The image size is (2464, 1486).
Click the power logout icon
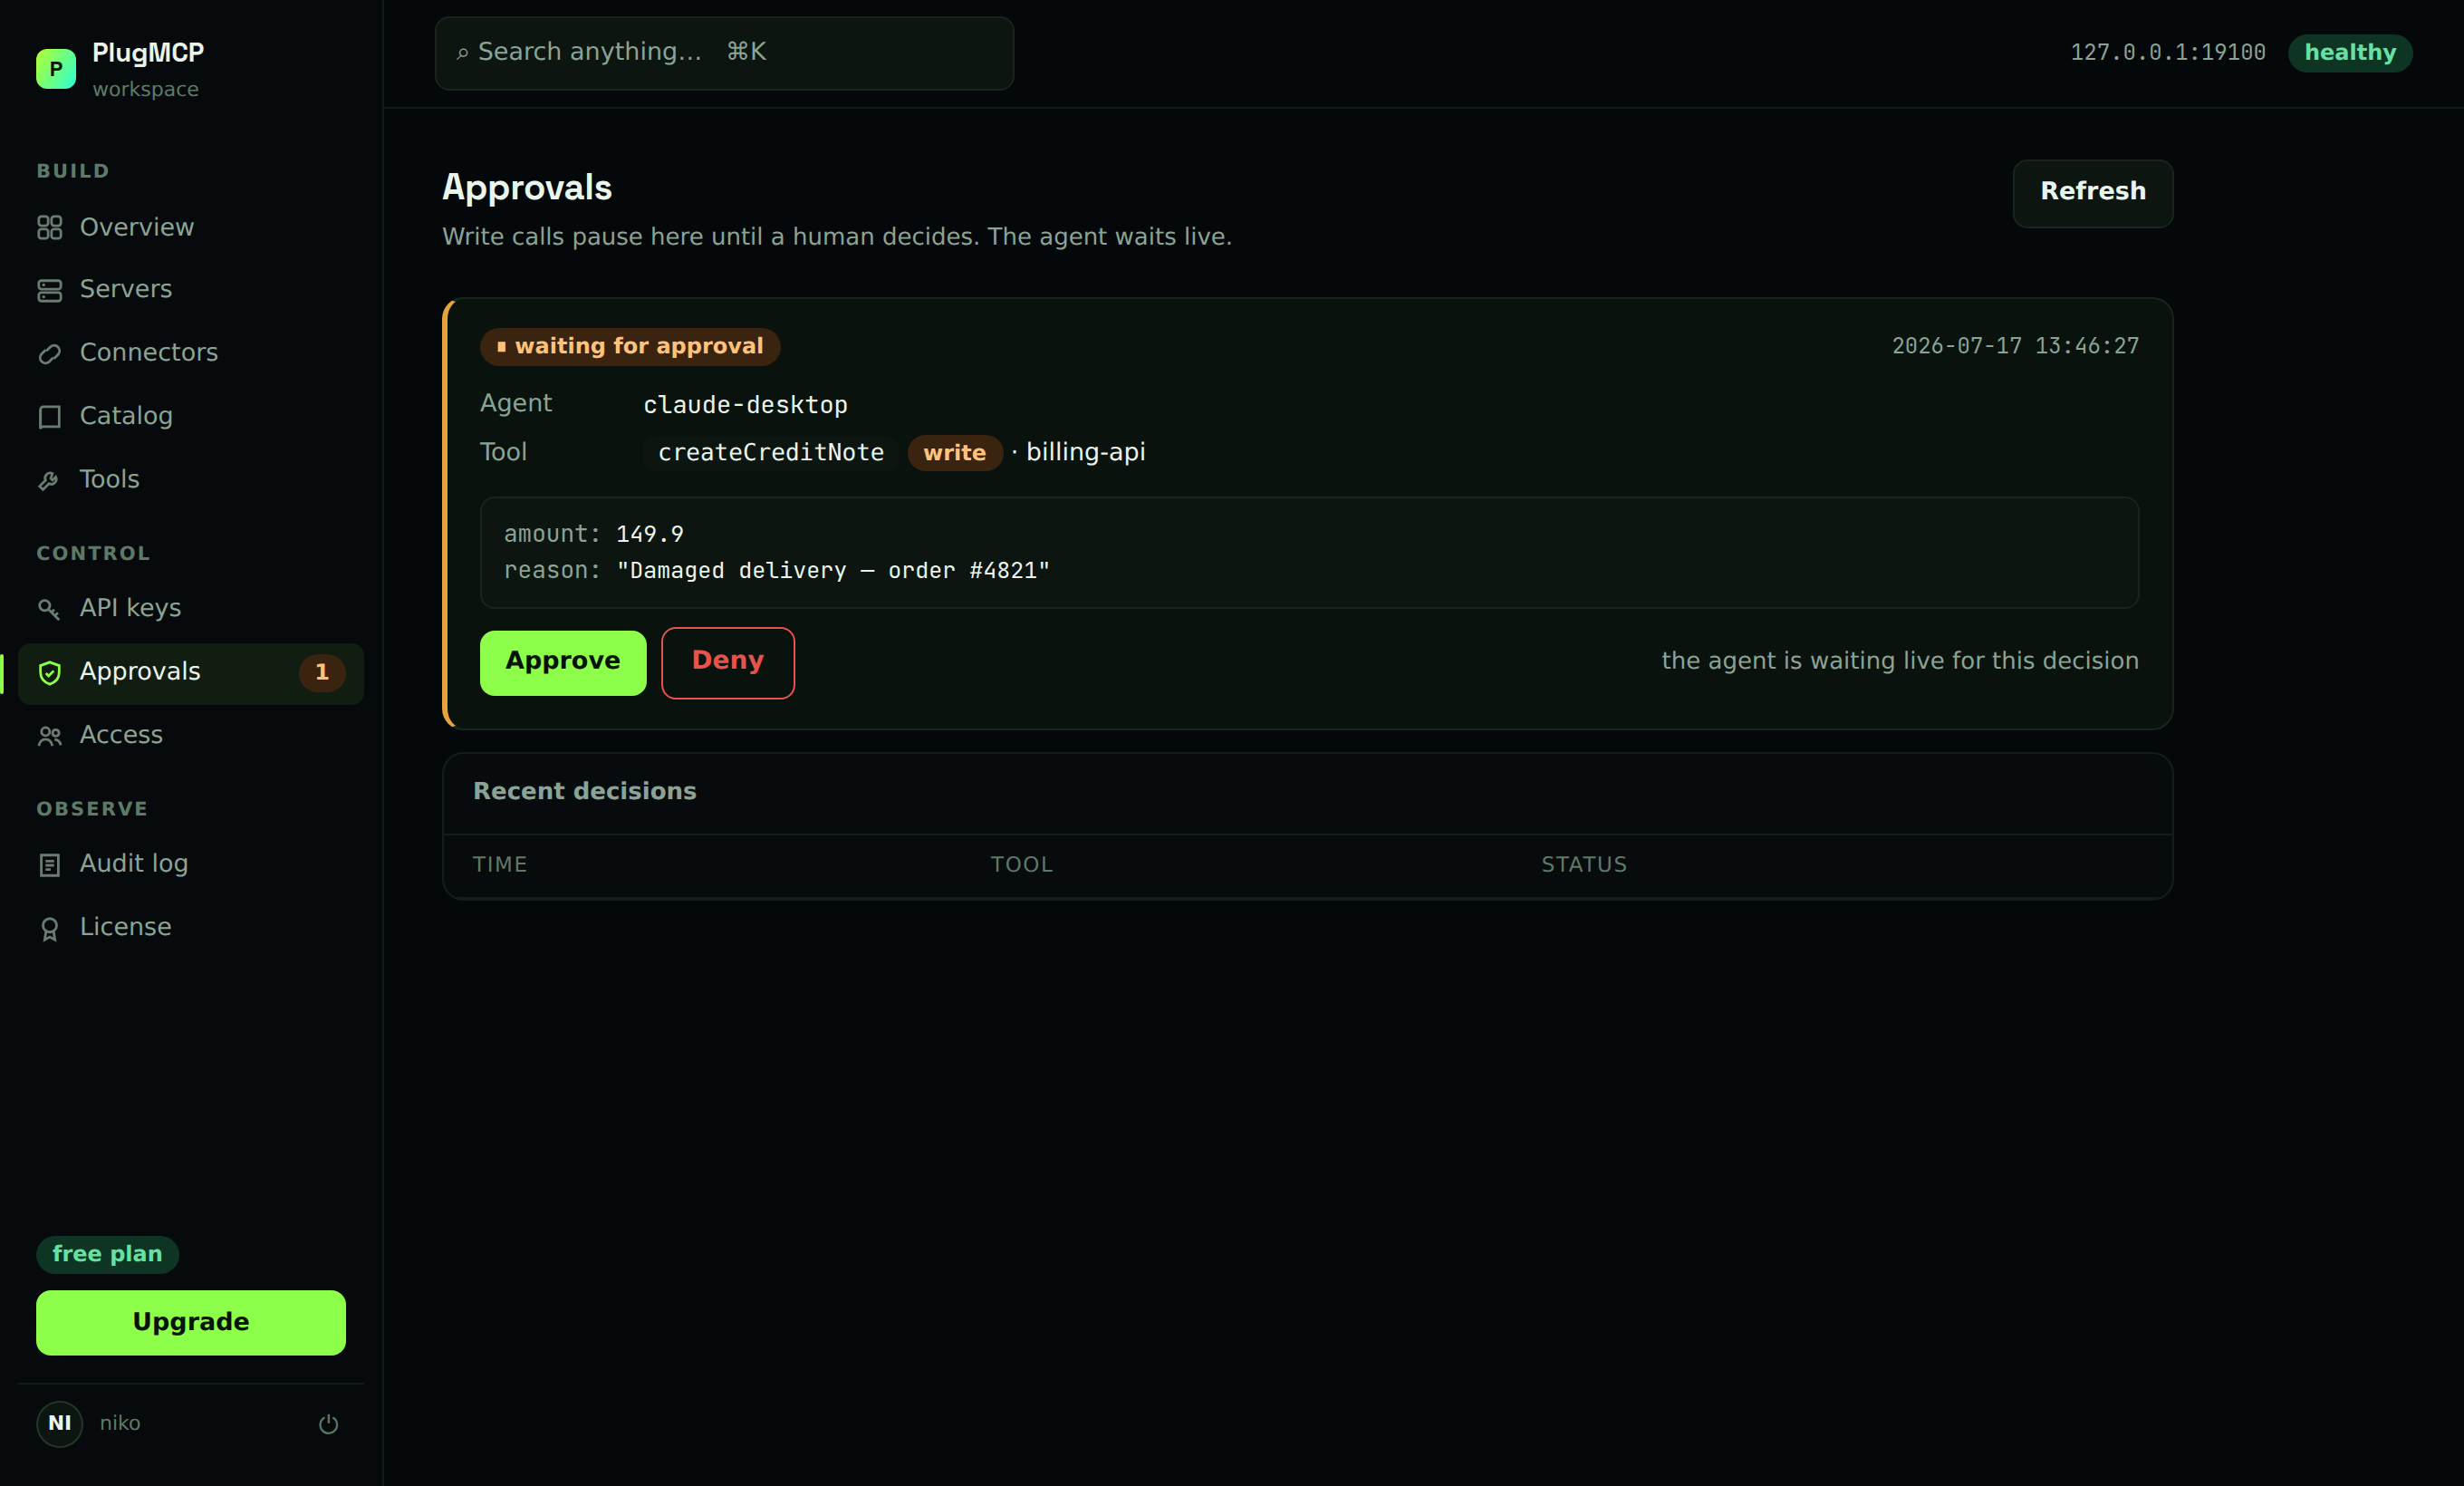(328, 1423)
